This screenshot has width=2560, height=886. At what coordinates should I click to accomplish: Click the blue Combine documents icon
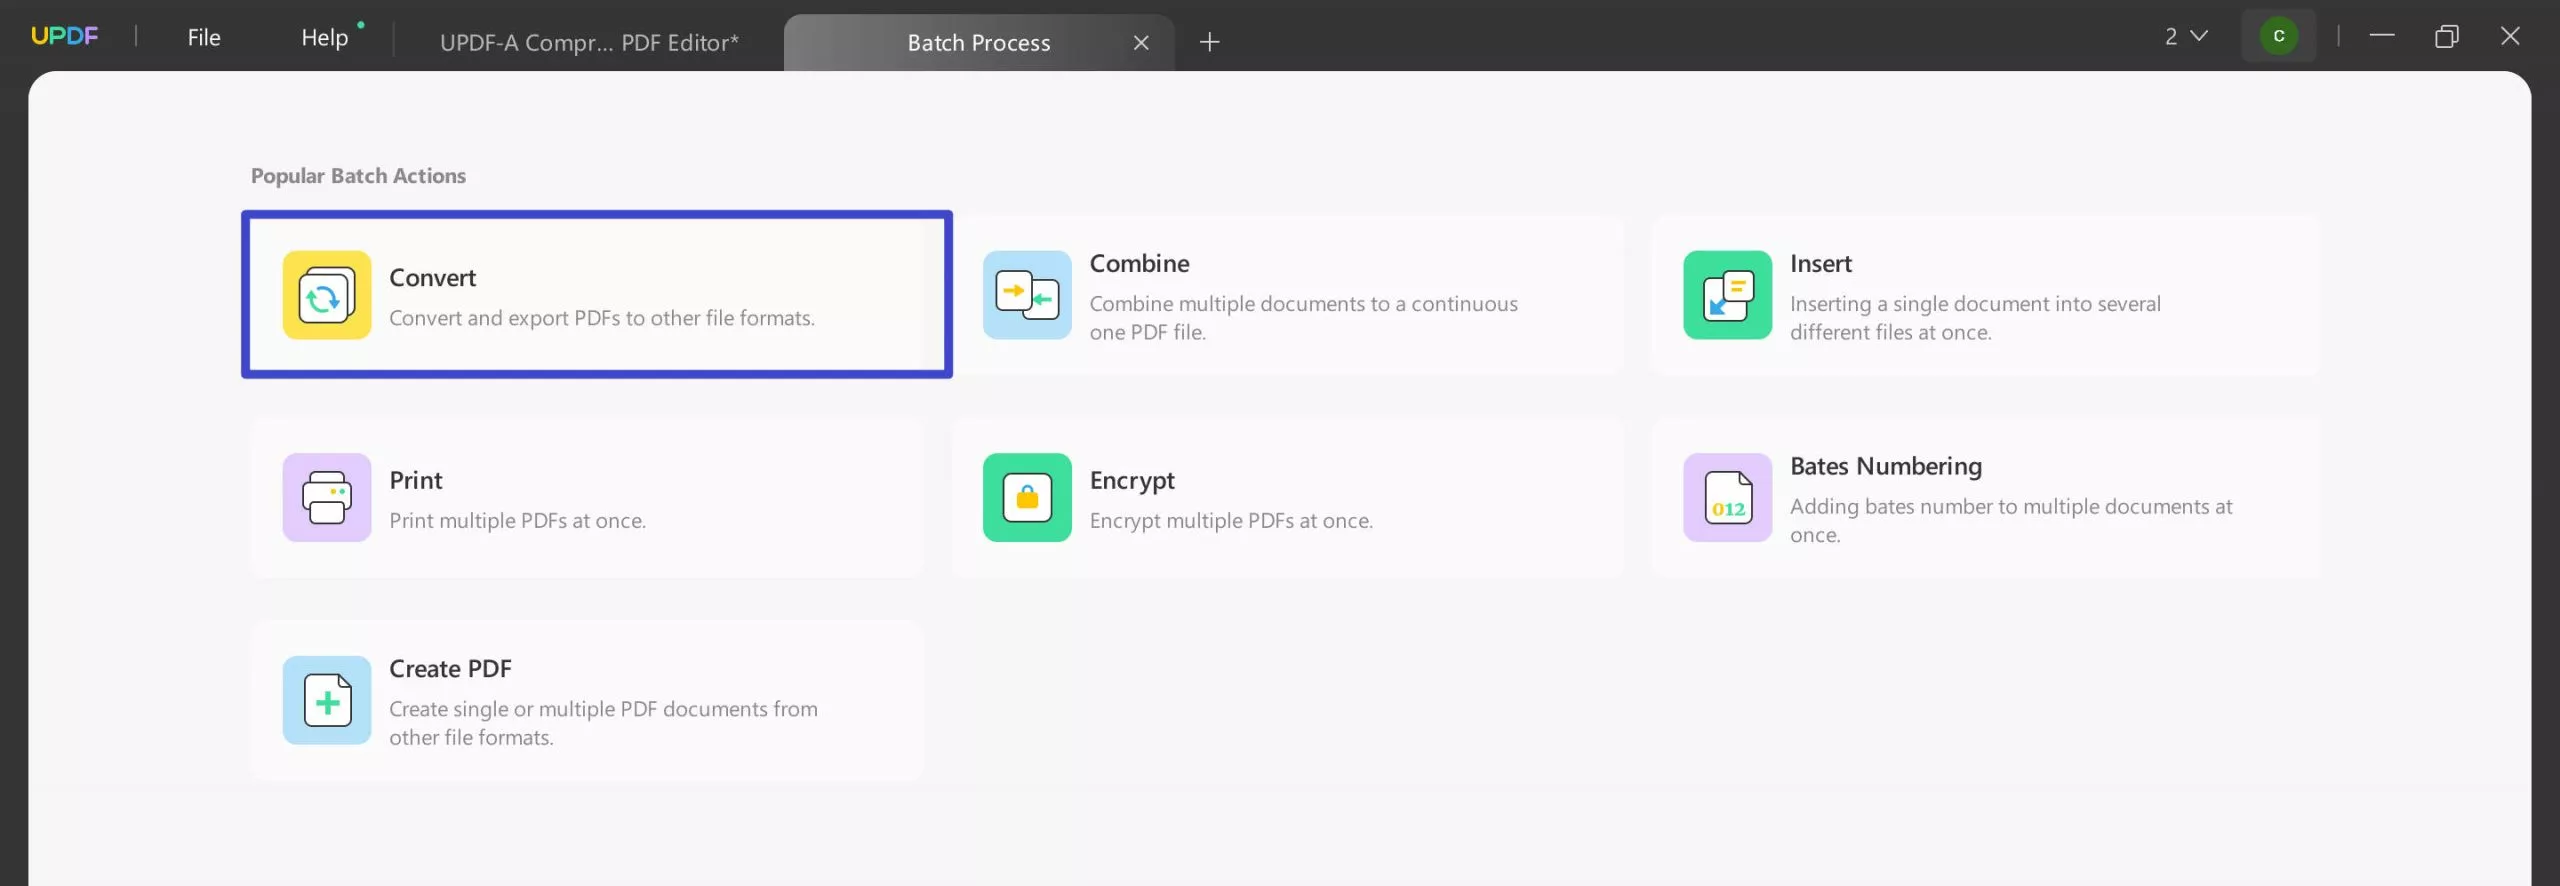tap(1027, 295)
